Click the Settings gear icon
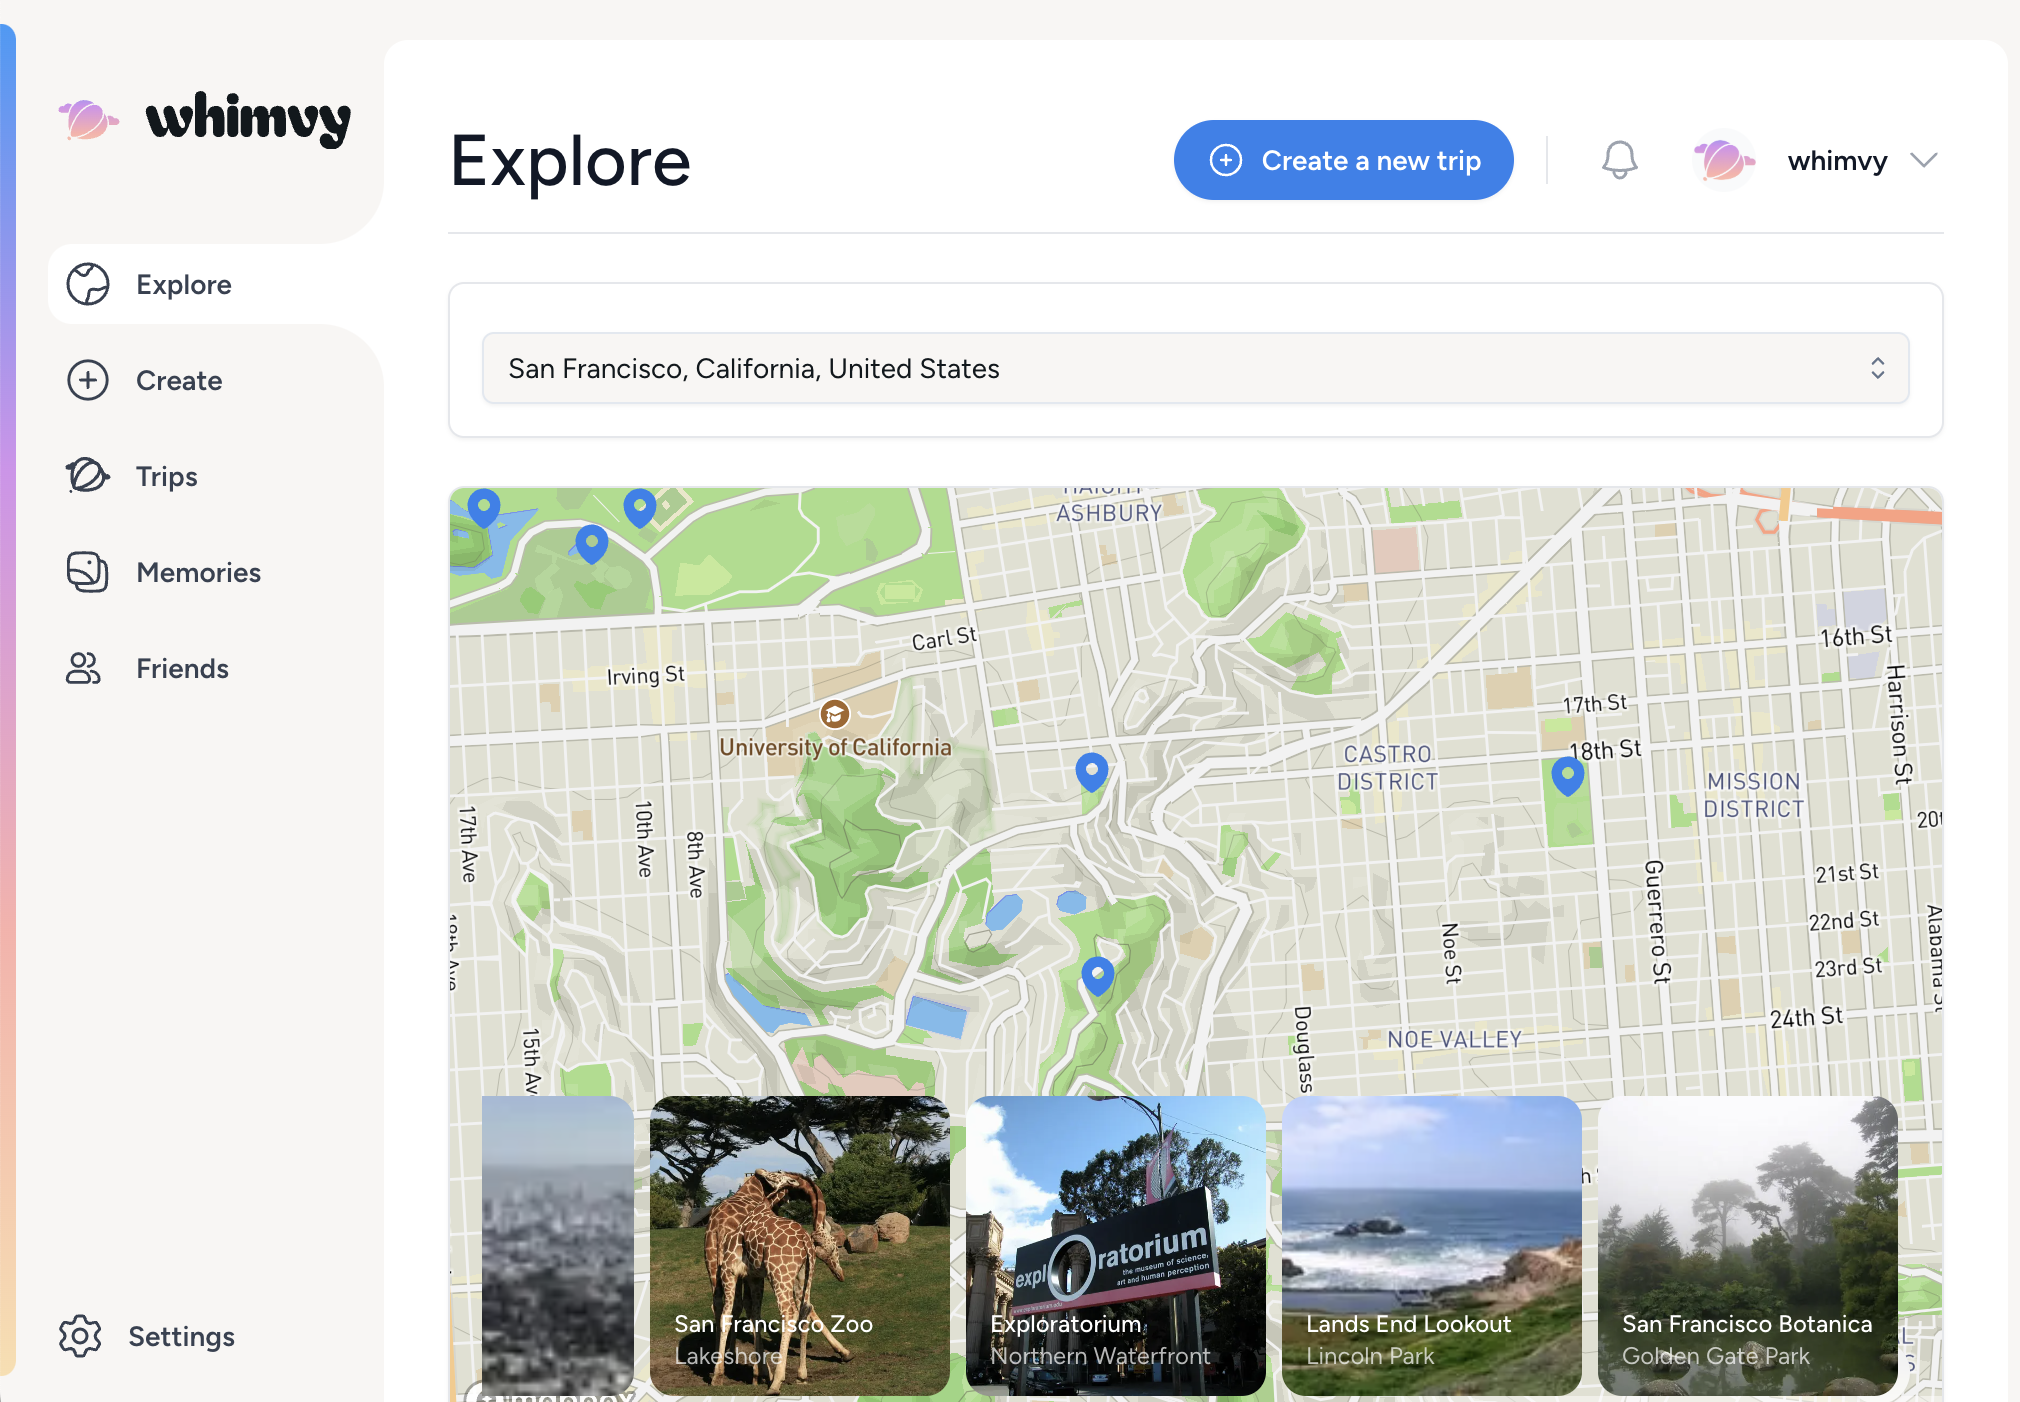Image resolution: width=2020 pixels, height=1402 pixels. coord(80,1336)
